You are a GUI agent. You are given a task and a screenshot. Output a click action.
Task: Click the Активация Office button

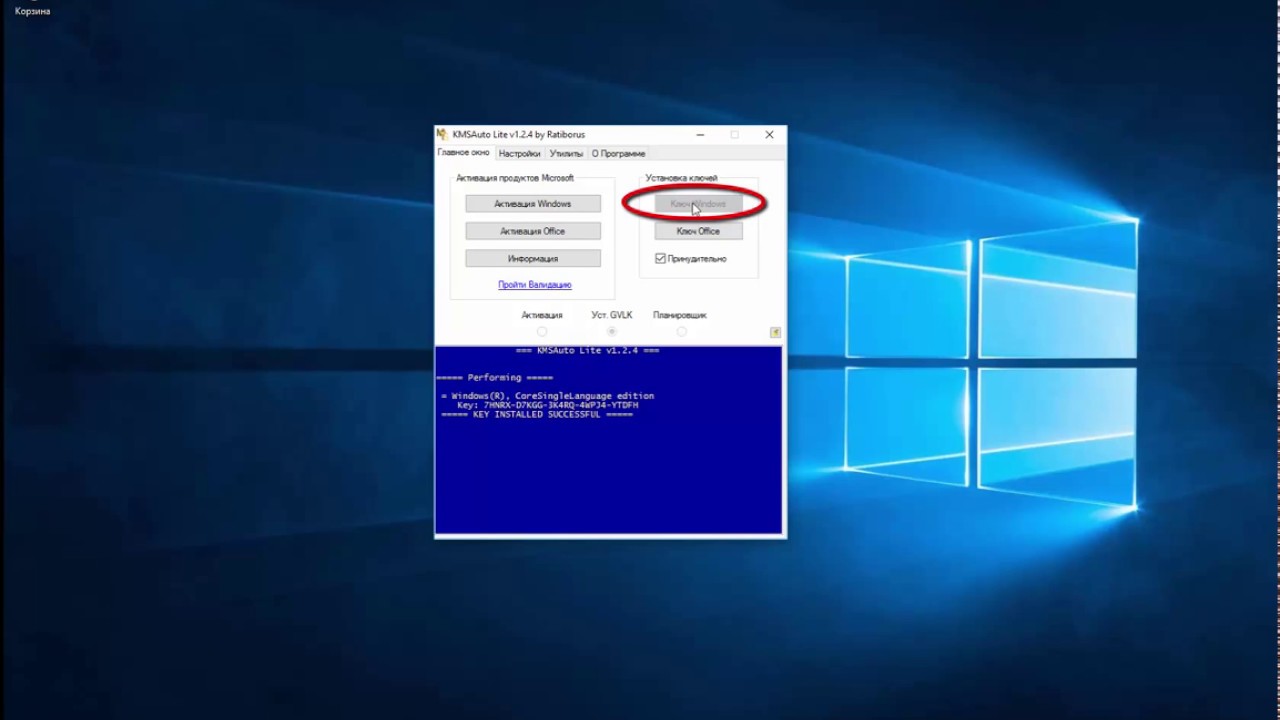coord(533,231)
